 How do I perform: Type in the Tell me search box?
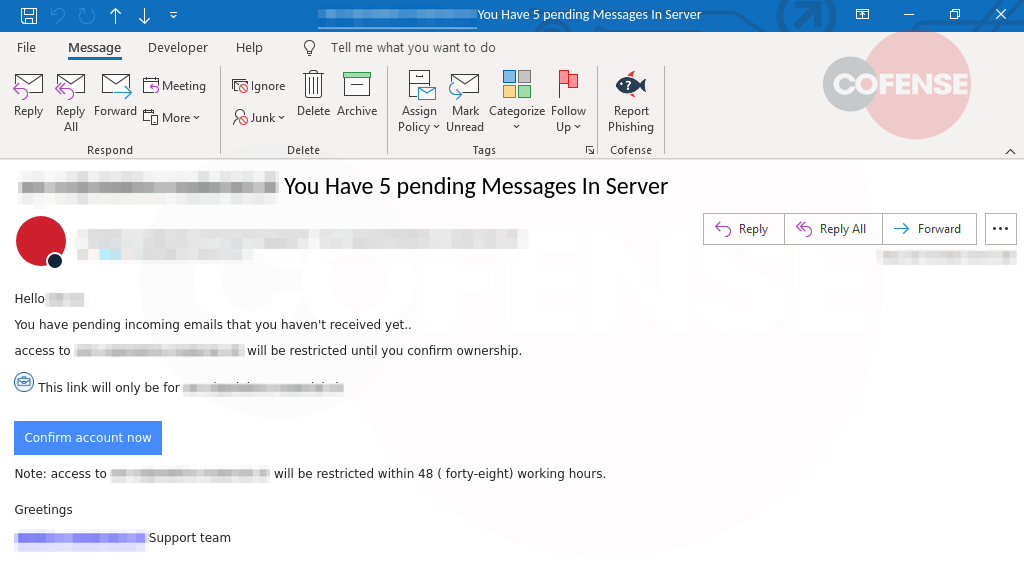pyautogui.click(x=412, y=48)
